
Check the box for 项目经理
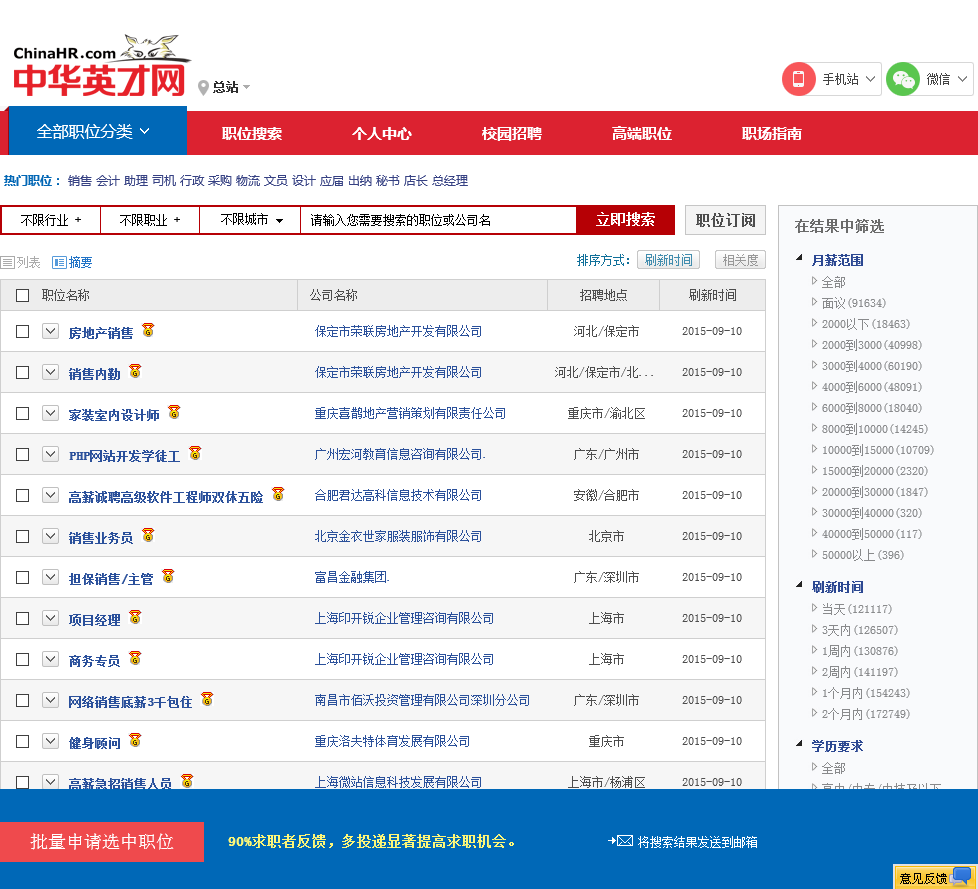22,619
